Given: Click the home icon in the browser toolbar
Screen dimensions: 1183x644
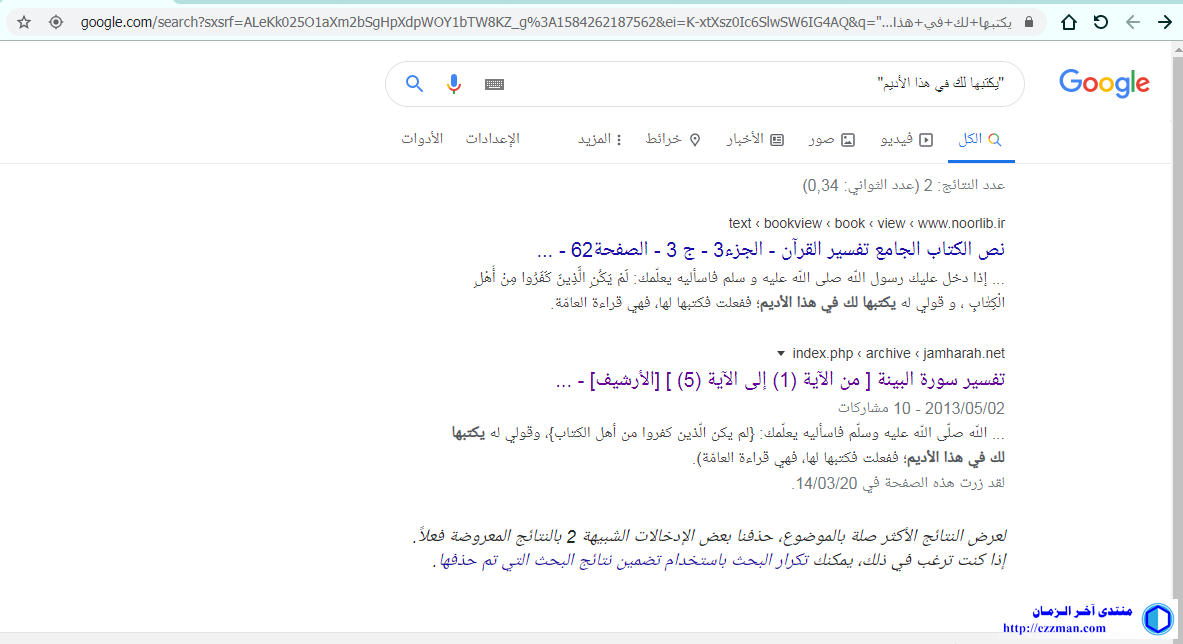Looking at the screenshot, I should [1069, 22].
